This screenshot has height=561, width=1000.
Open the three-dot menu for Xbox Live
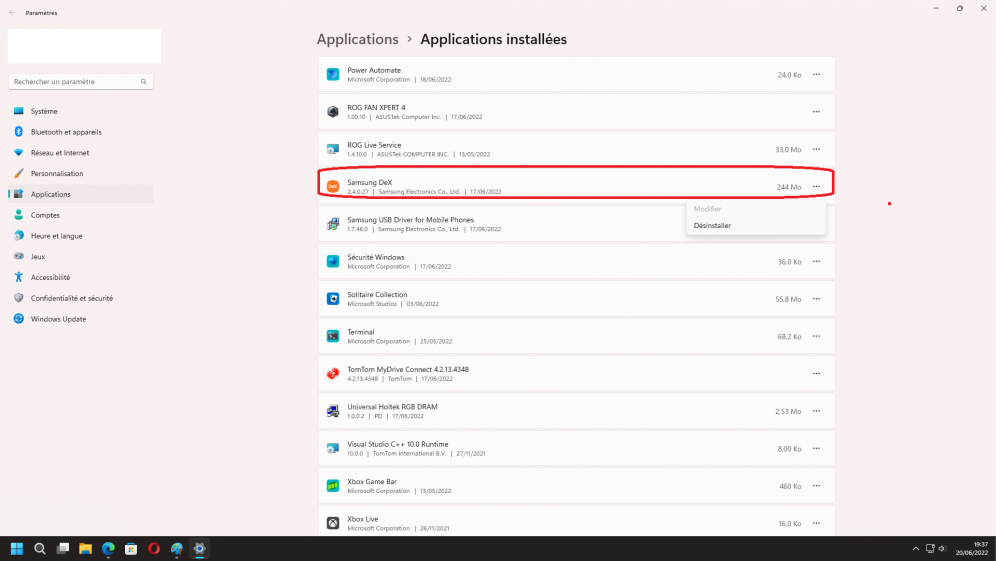pos(816,523)
